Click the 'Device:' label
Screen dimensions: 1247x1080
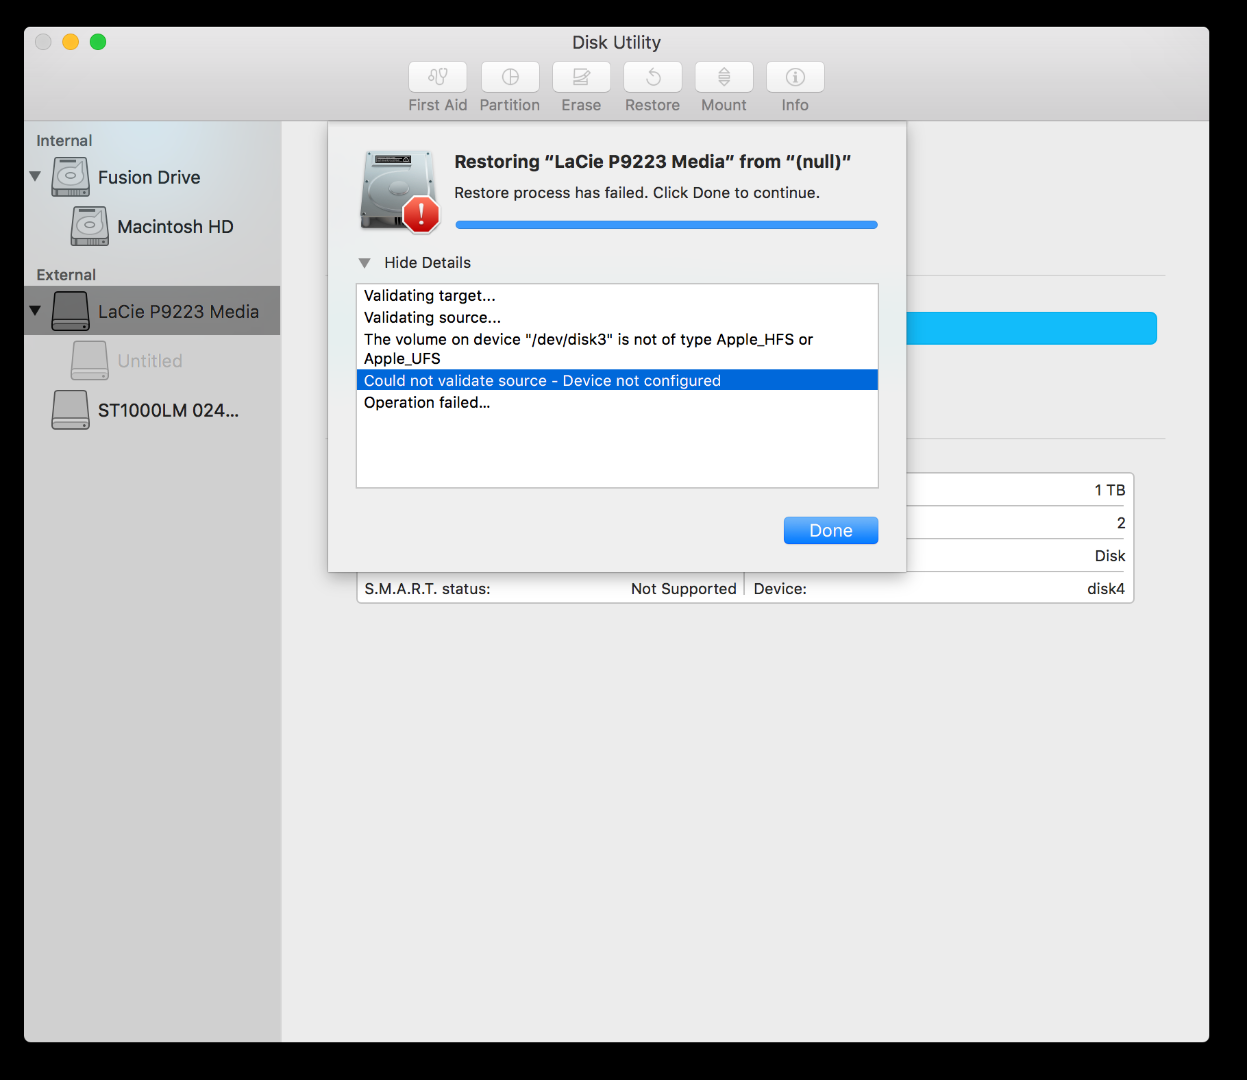pyautogui.click(x=780, y=589)
